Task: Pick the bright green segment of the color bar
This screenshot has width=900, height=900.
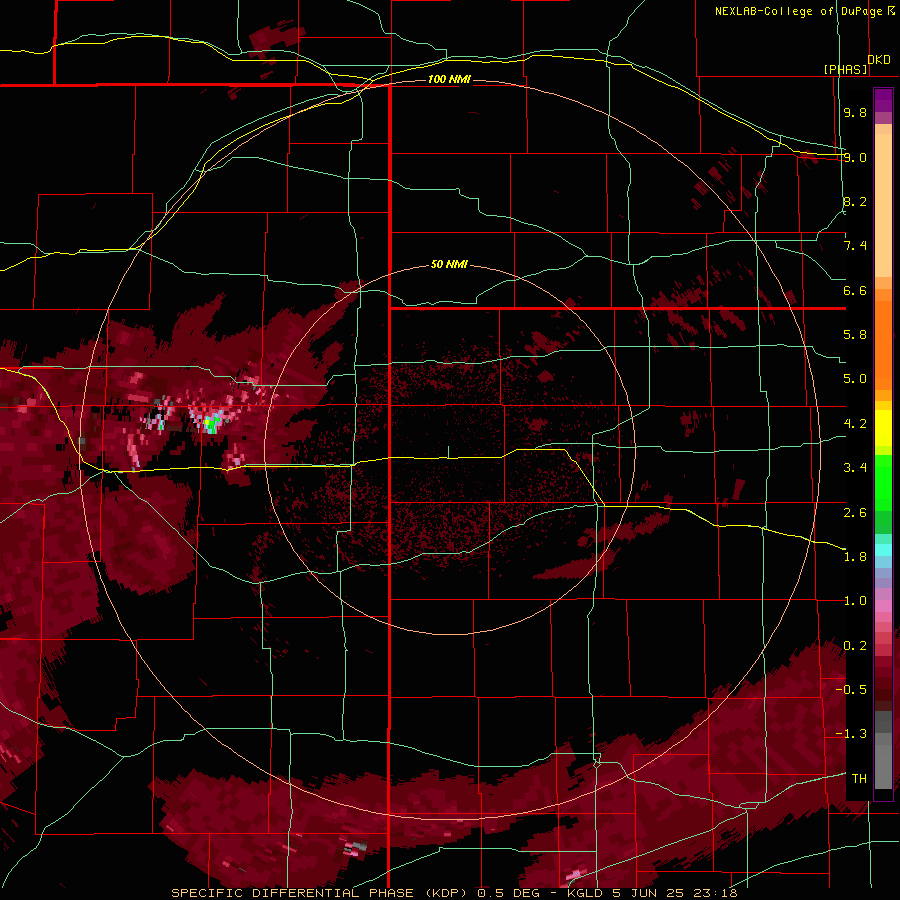Action: click(883, 482)
